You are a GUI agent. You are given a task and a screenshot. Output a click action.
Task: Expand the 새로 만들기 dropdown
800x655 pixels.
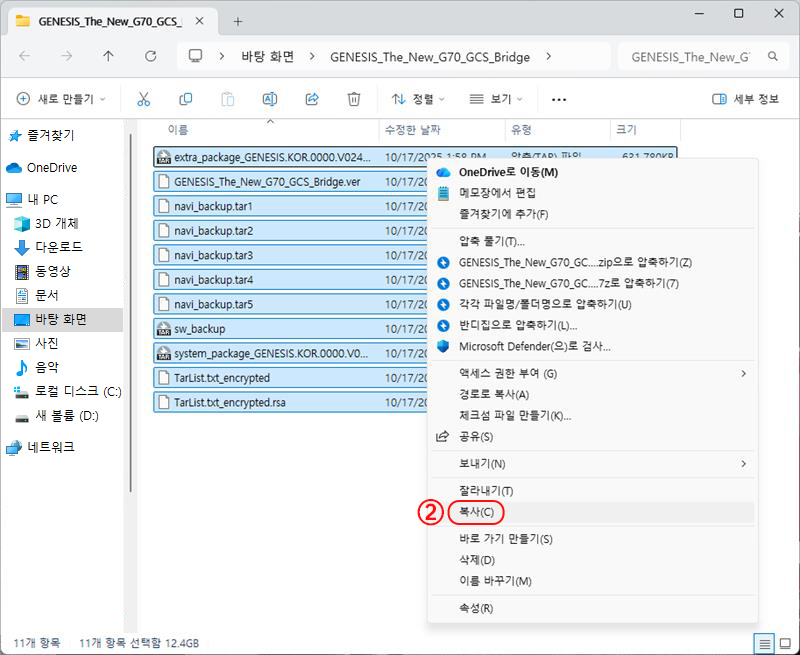pyautogui.click(x=62, y=99)
